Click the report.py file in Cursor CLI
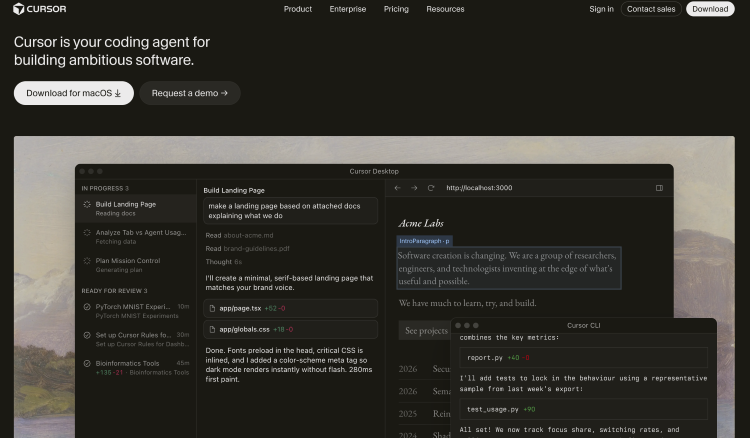Image resolution: width=750 pixels, height=438 pixels. point(583,358)
